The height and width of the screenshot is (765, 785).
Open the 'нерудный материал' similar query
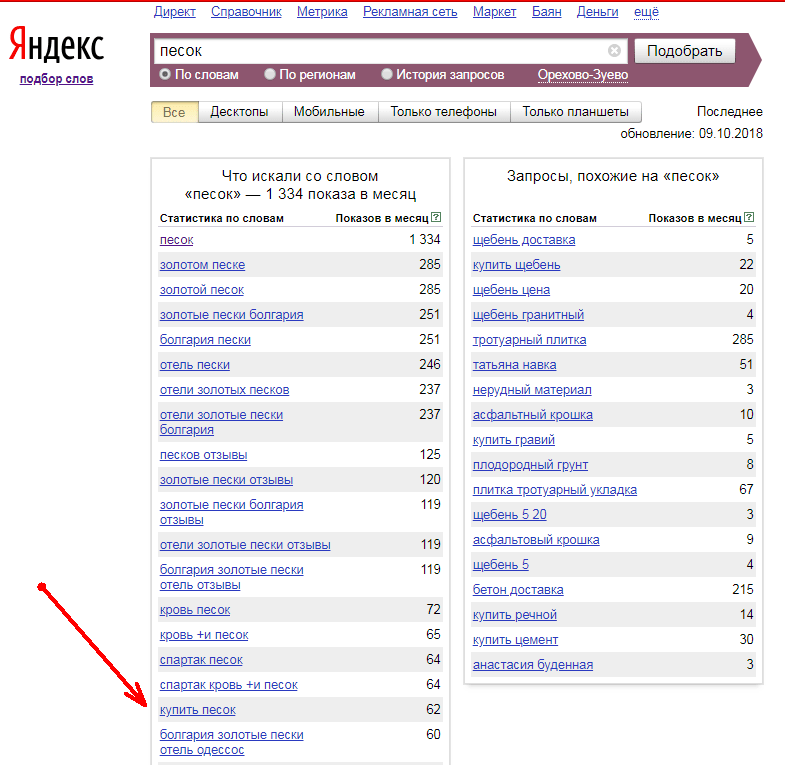[x=532, y=390]
